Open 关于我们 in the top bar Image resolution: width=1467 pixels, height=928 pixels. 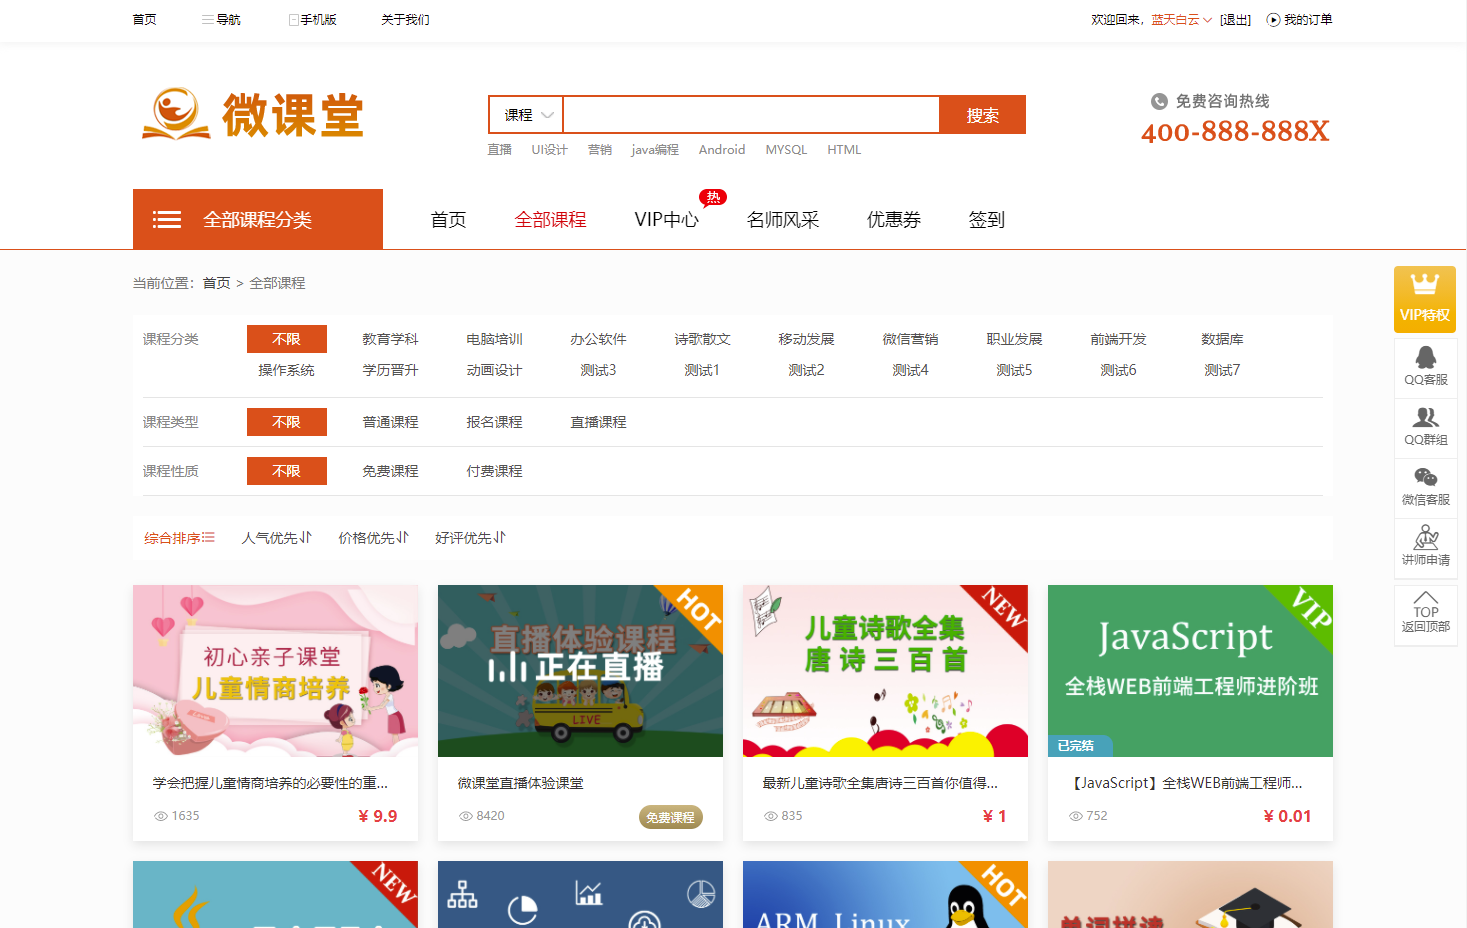405,20
